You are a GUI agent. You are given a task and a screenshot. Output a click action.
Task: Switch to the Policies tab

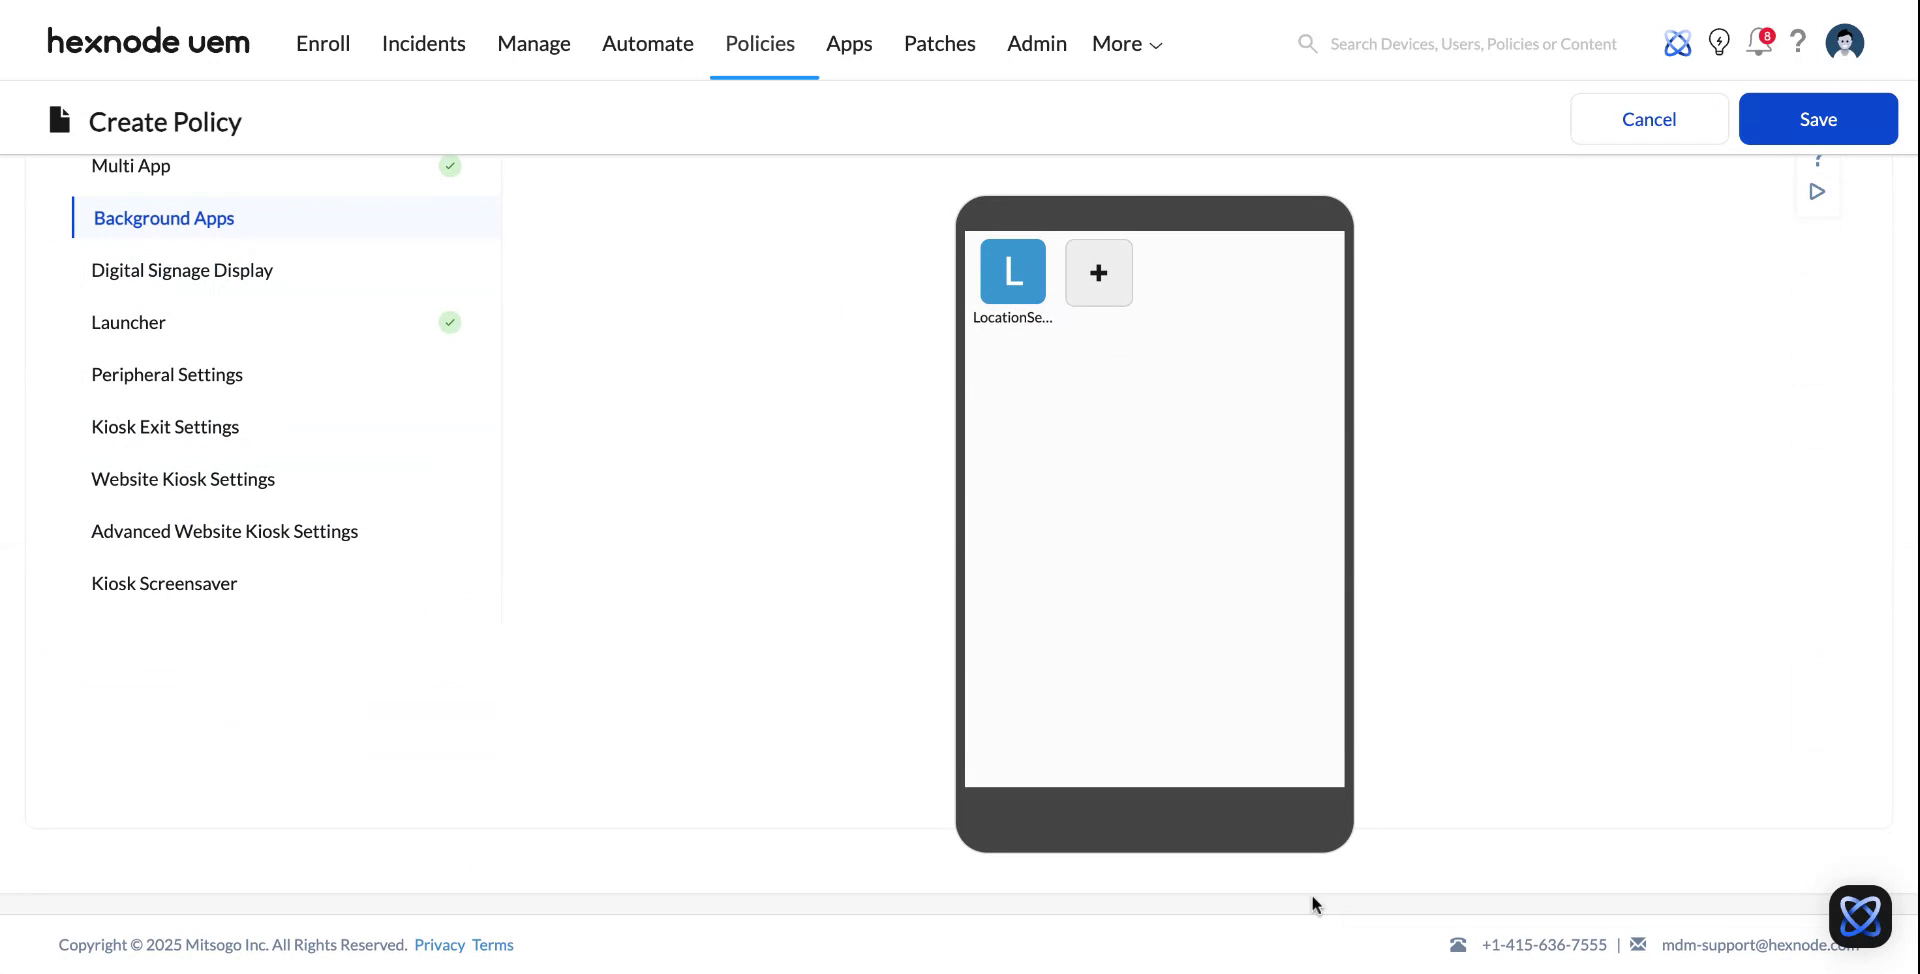[760, 43]
